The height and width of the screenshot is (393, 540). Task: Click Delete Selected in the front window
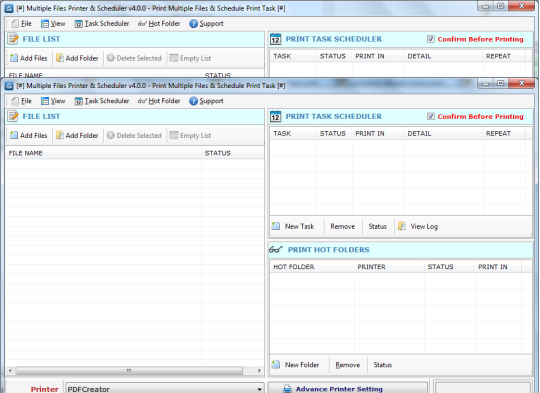pos(134,135)
